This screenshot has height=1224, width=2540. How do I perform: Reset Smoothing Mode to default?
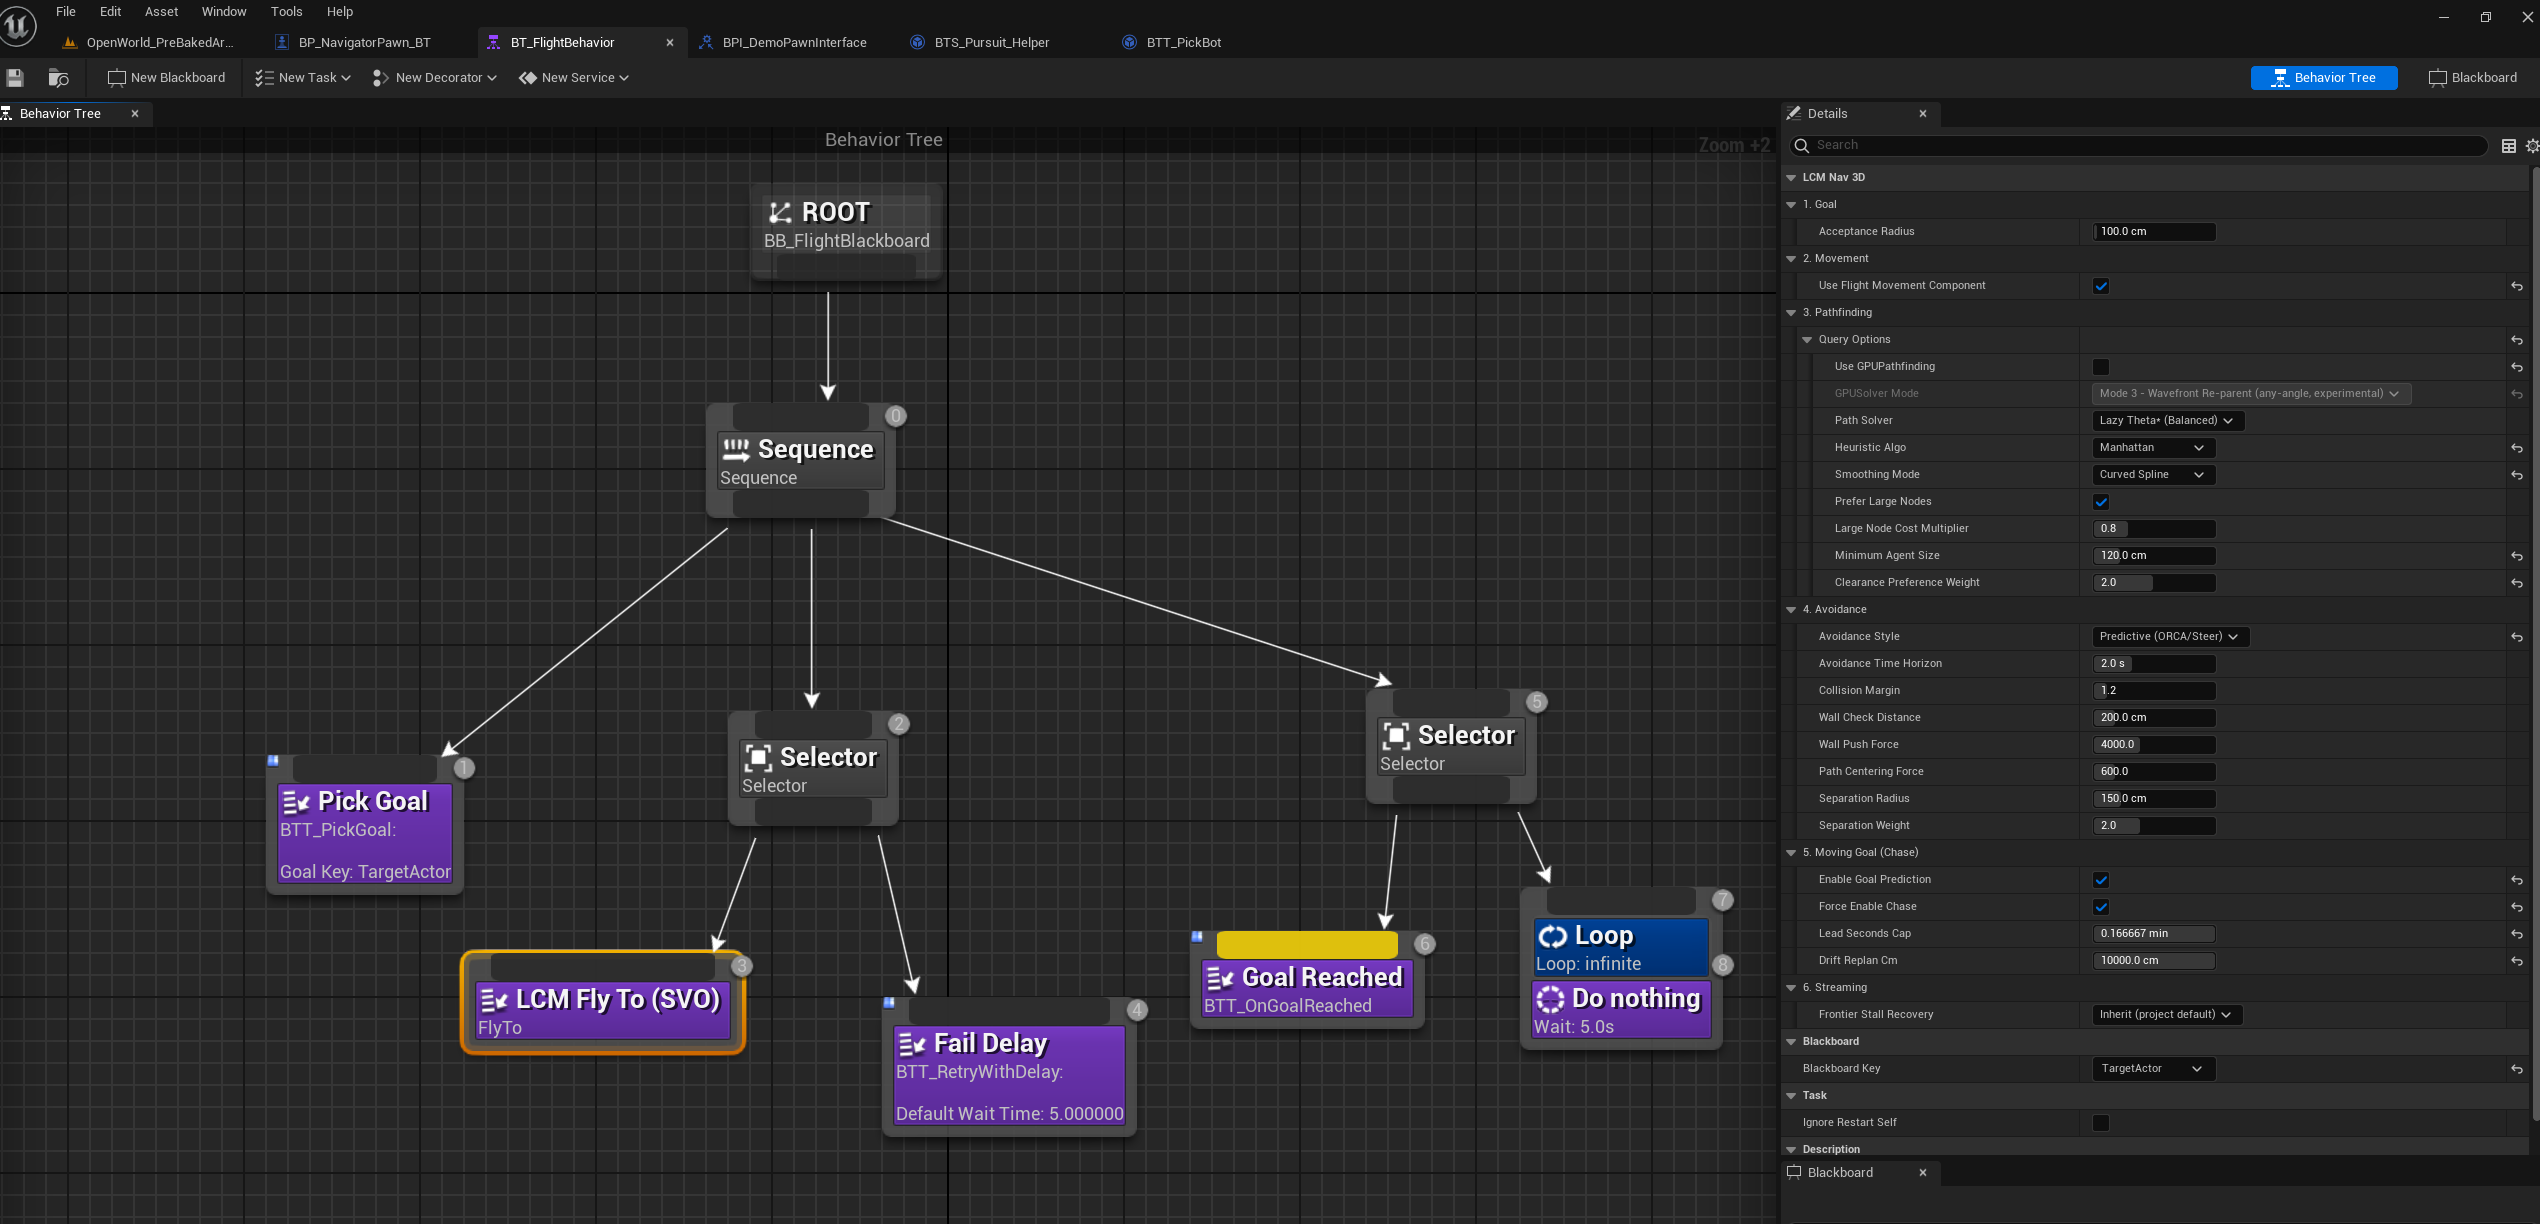click(2516, 475)
